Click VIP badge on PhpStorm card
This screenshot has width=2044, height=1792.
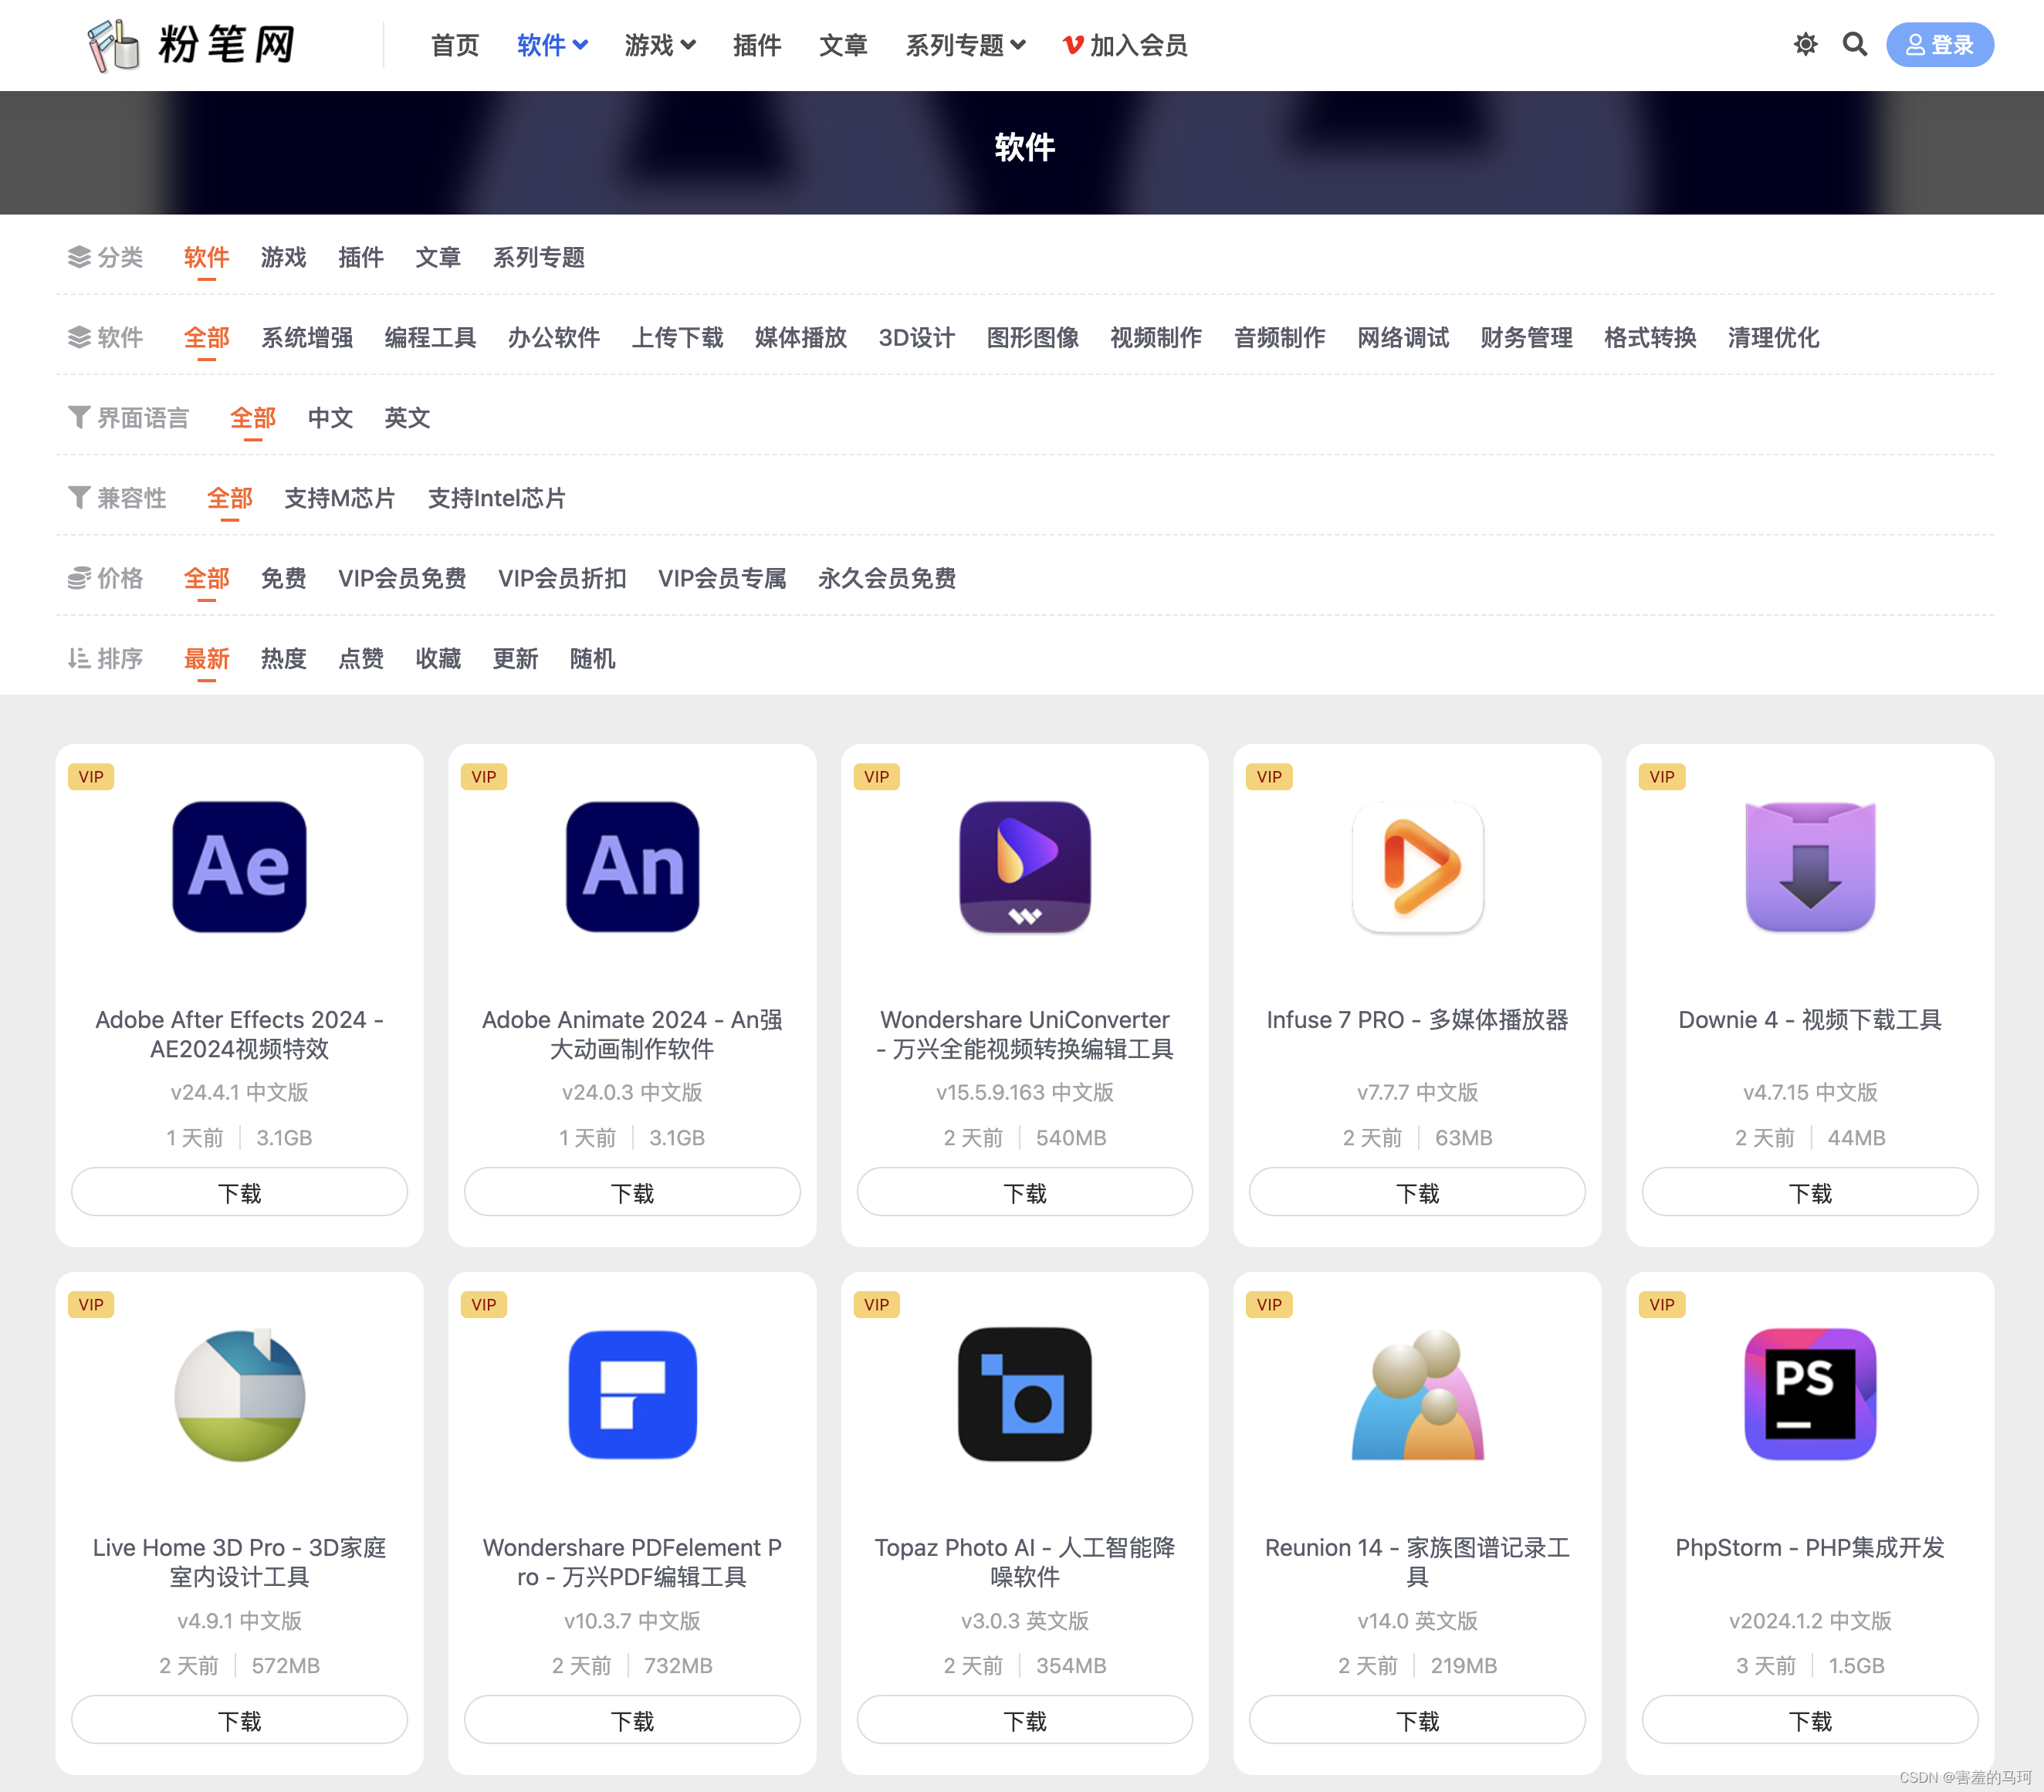[x=1662, y=1305]
